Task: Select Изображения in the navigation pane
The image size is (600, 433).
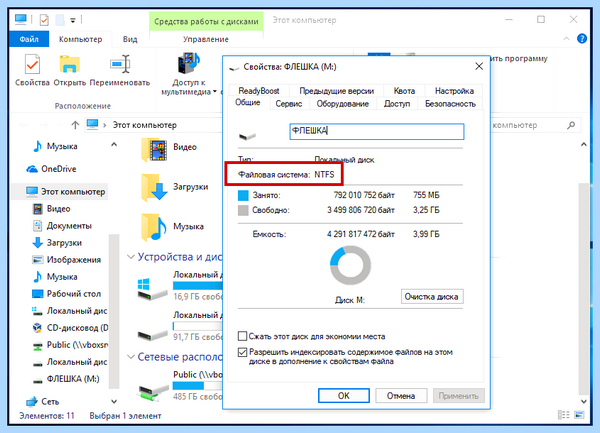Action: (67, 260)
